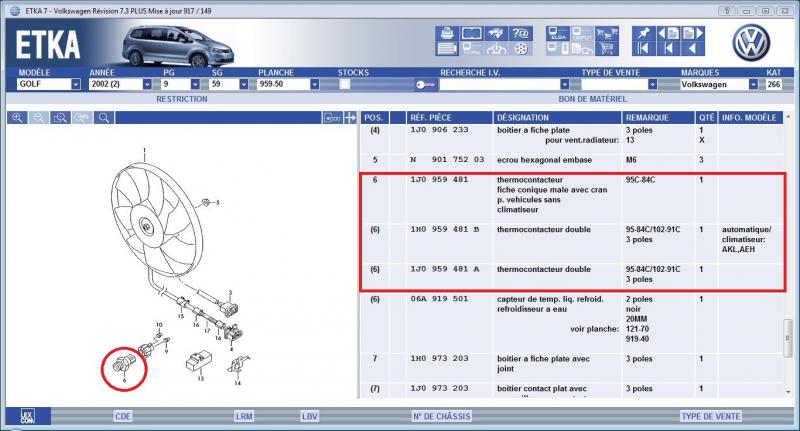This screenshot has height=431, width=800.
Task: Toggle the STOCKS checkbox
Action: pyautogui.click(x=345, y=85)
